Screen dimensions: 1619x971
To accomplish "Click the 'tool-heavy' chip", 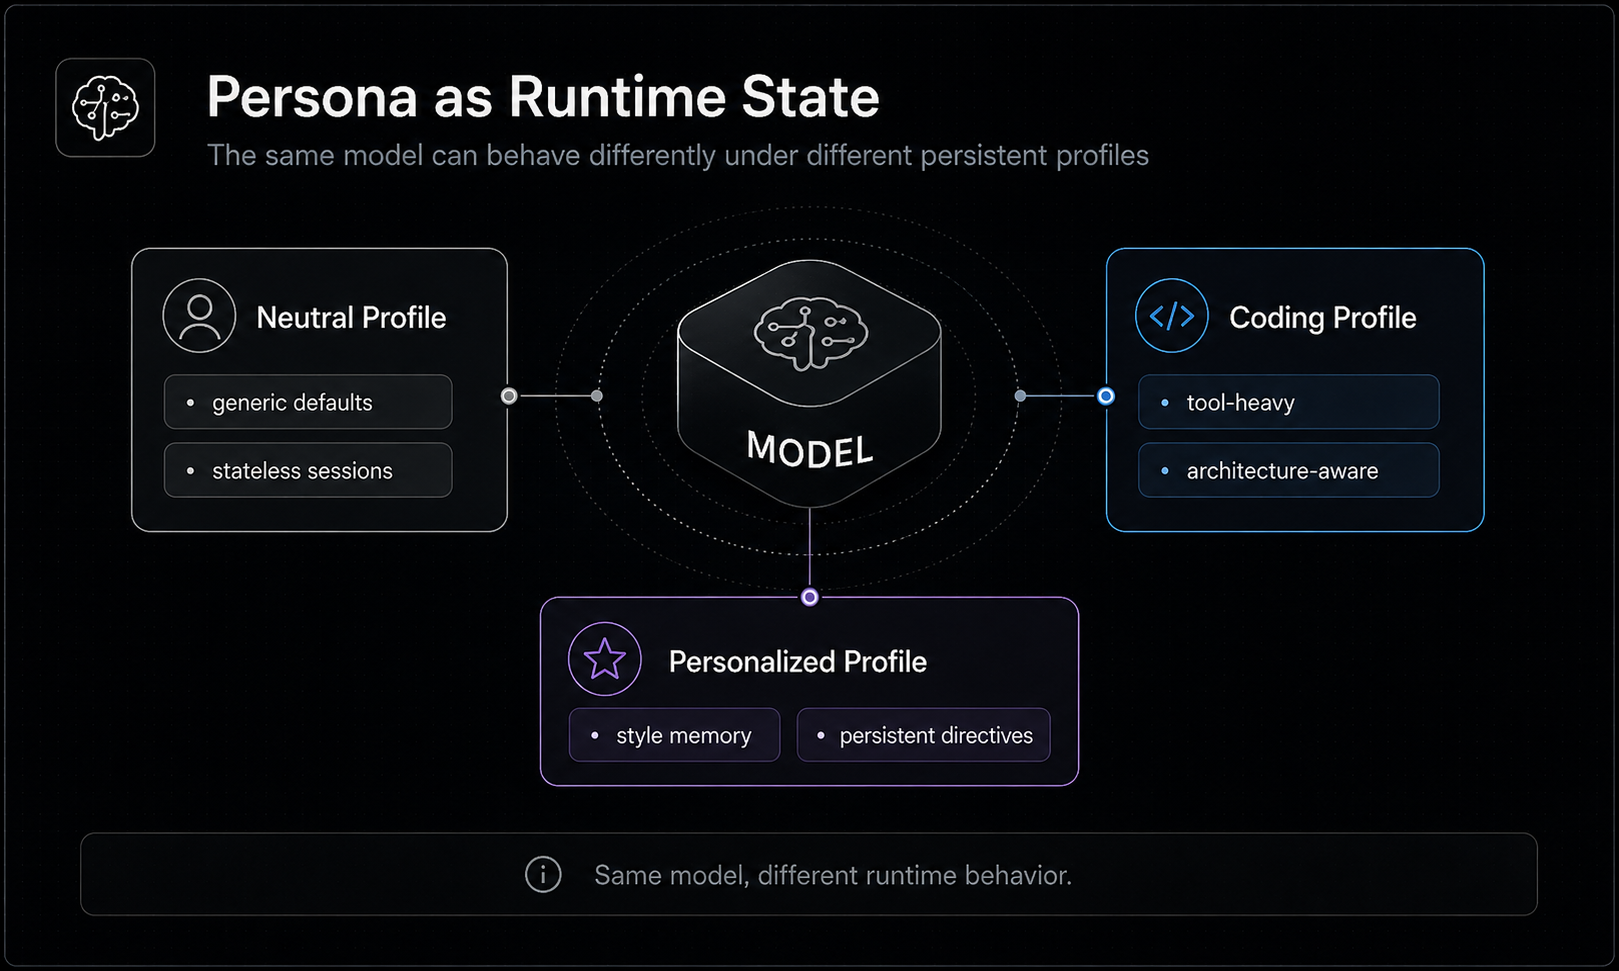I will click(x=1289, y=402).
